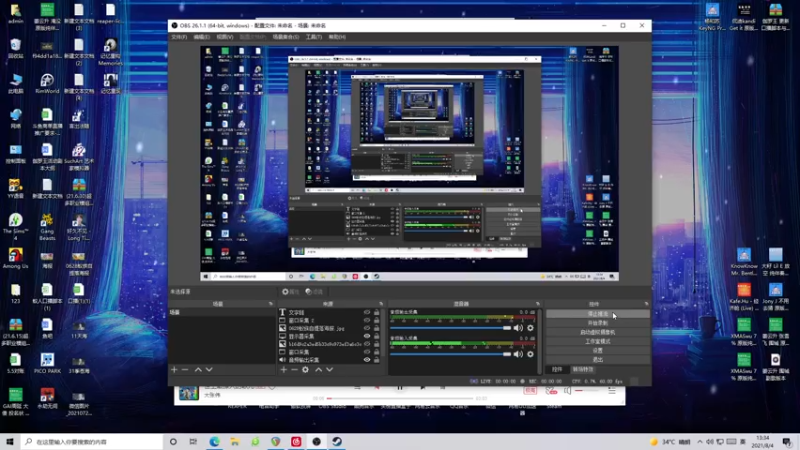Select the 场景 item in Scenes list
This screenshot has height=450, width=800.
(x=222, y=312)
